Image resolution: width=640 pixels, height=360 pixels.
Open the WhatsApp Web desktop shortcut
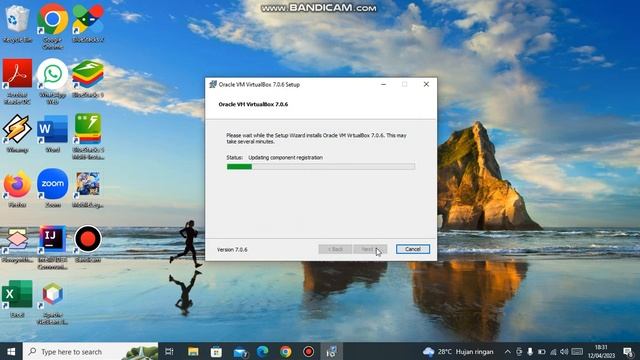tap(53, 81)
